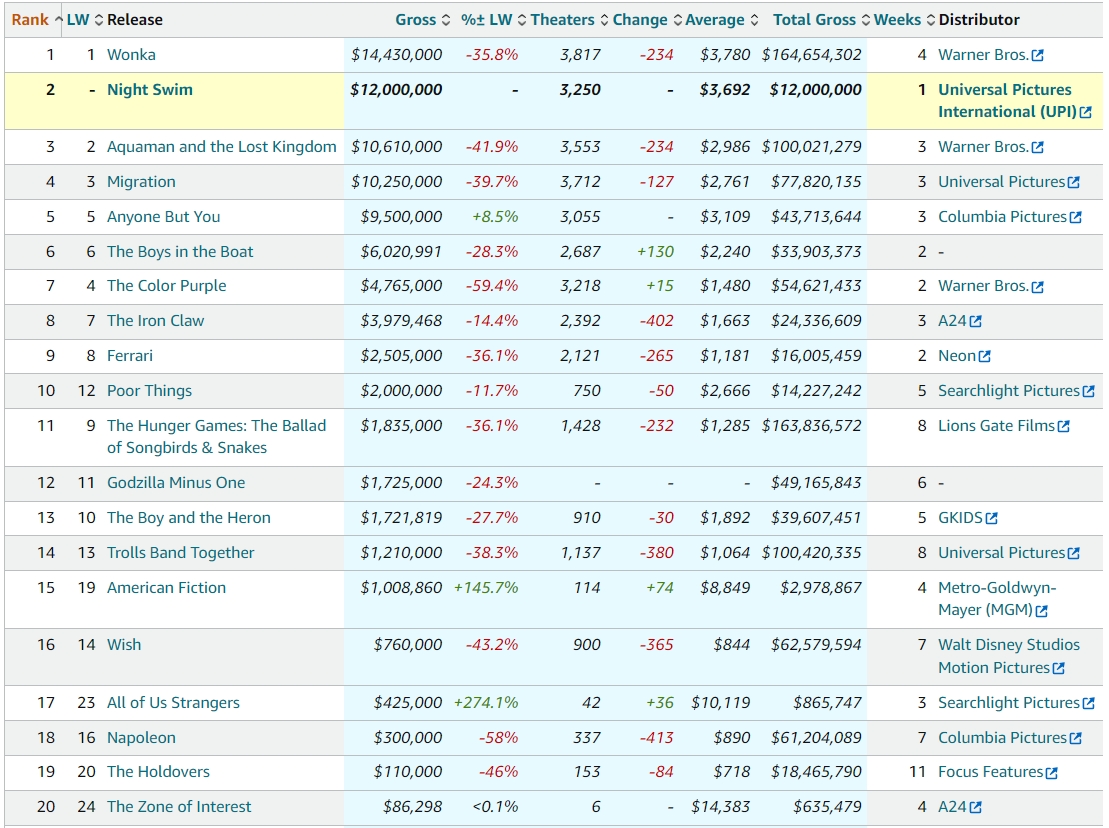This screenshot has width=1109, height=828.
Task: Click external link icon beside GKIDS
Action: (992, 518)
